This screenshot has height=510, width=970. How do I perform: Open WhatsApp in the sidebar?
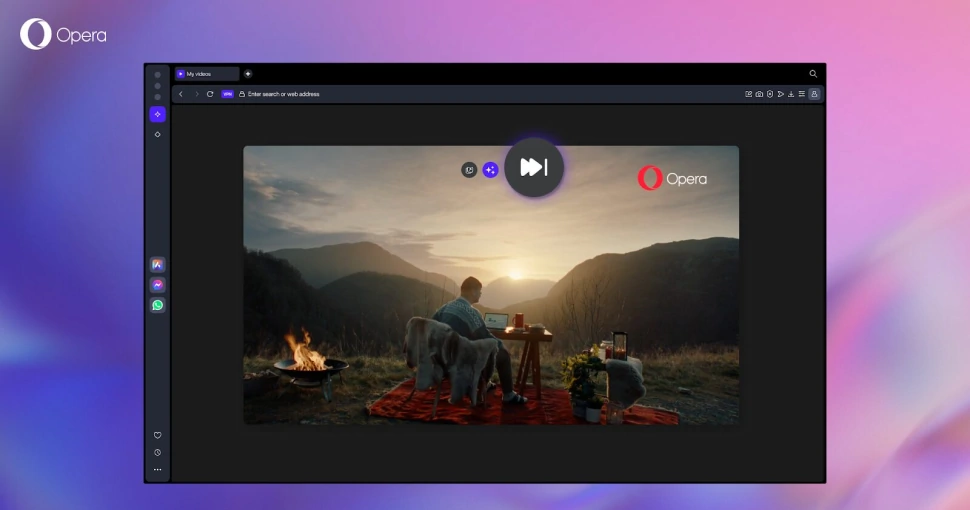(x=158, y=305)
